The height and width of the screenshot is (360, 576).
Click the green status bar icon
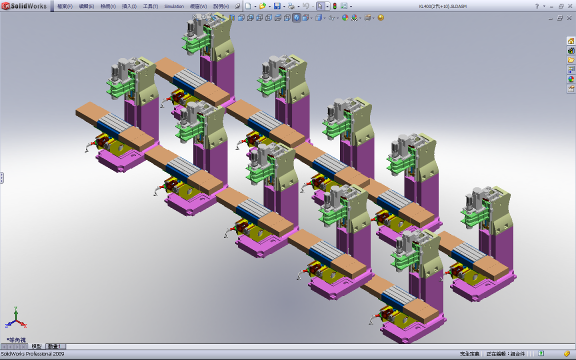541,354
